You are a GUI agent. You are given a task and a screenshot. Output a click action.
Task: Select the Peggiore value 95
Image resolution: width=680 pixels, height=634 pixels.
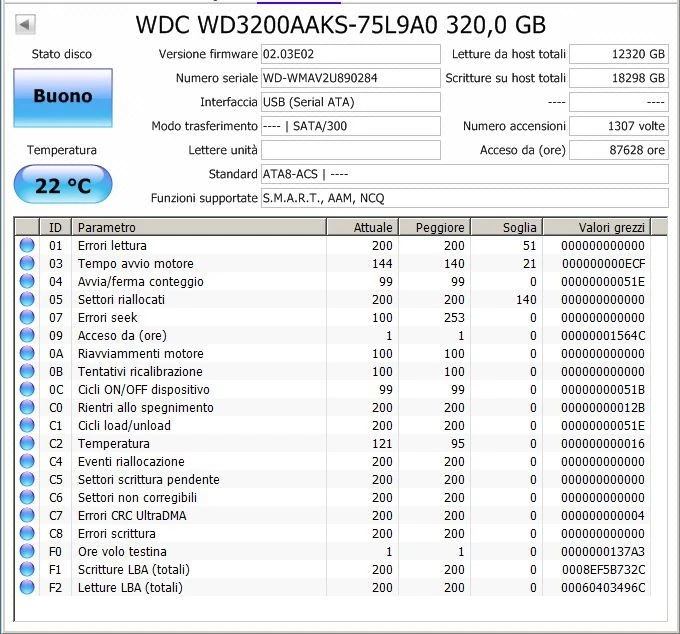458,443
